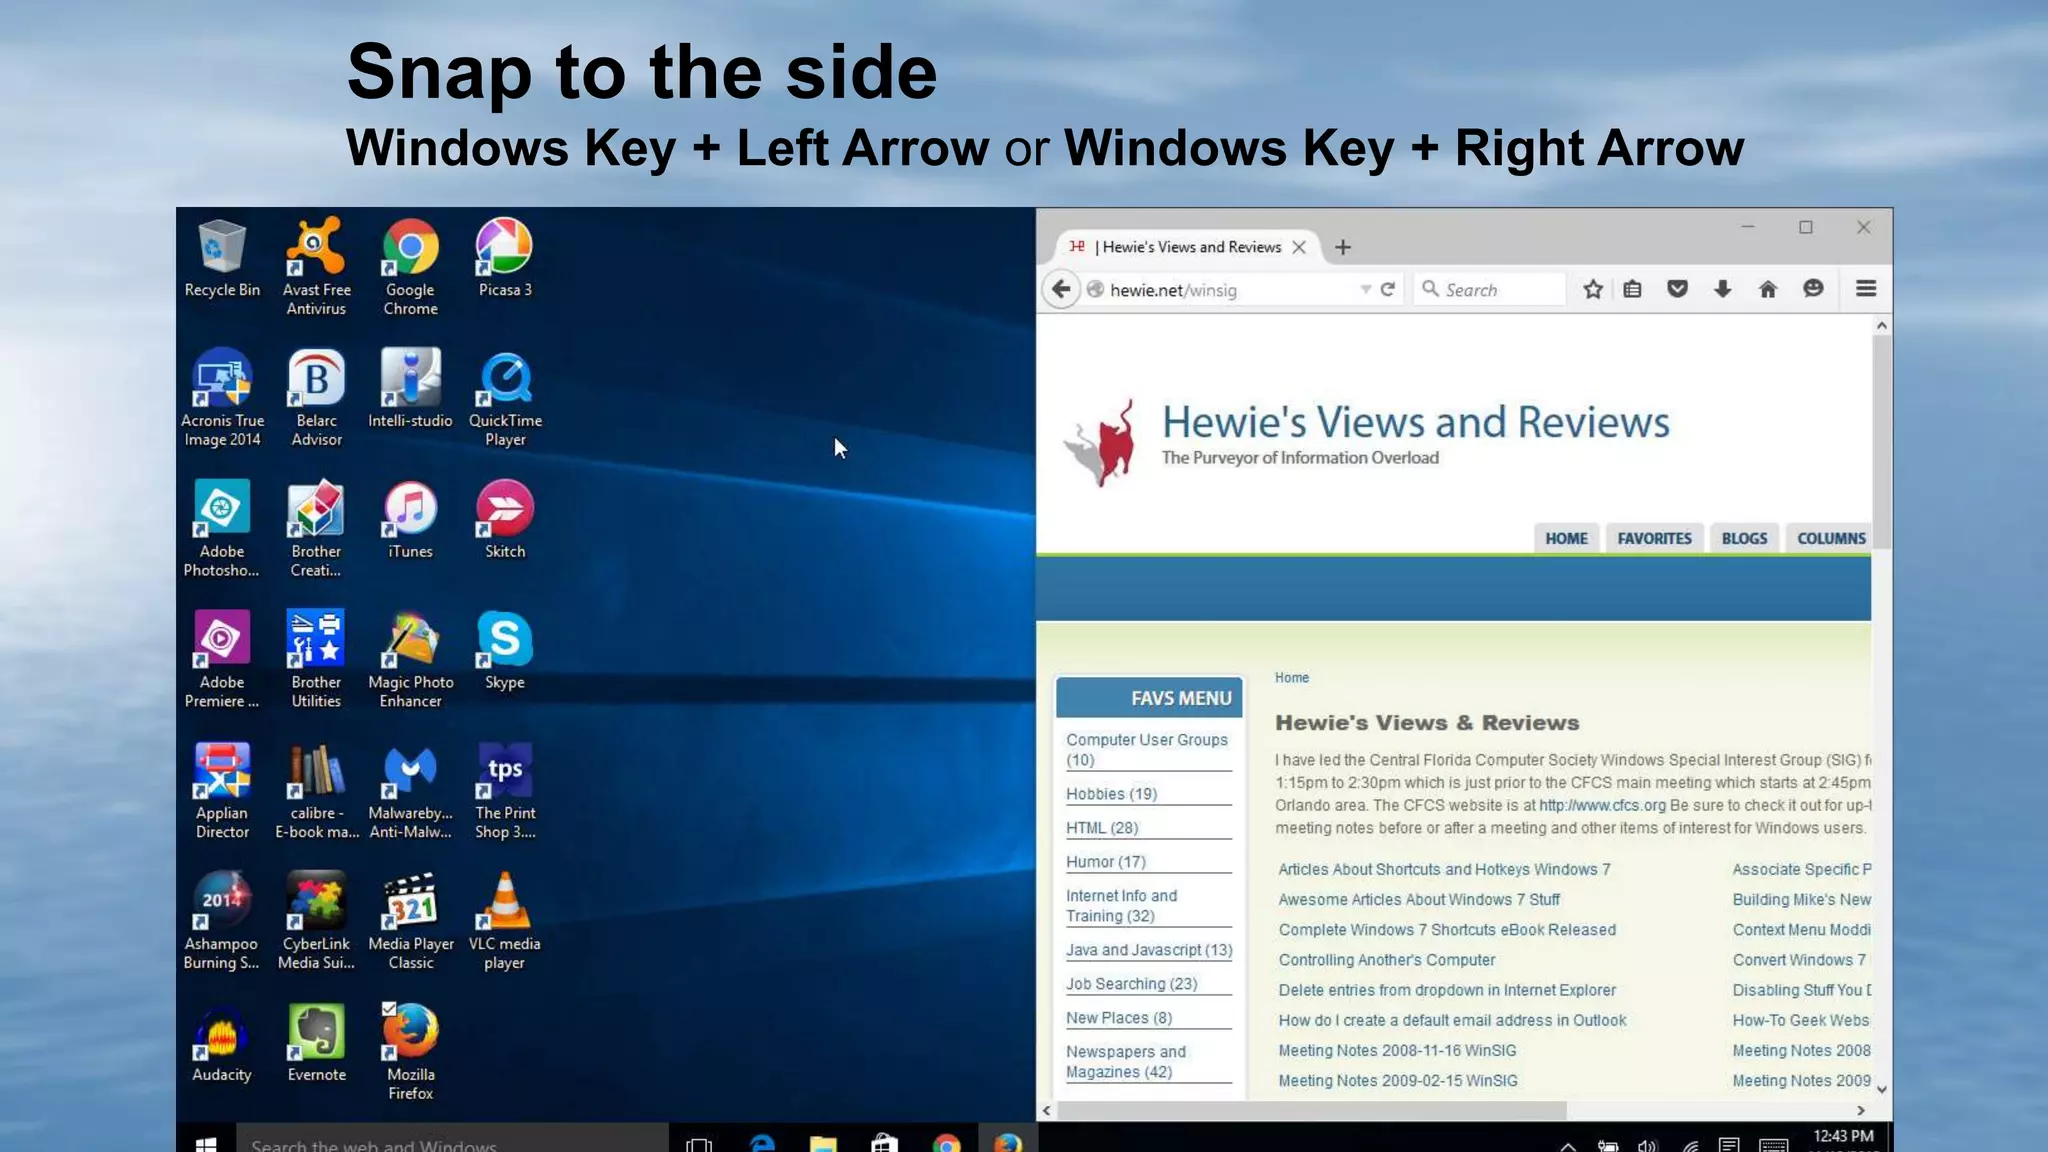Select Malwarebytes Anti-Malware icon
This screenshot has width=2048, height=1152.
pos(410,791)
